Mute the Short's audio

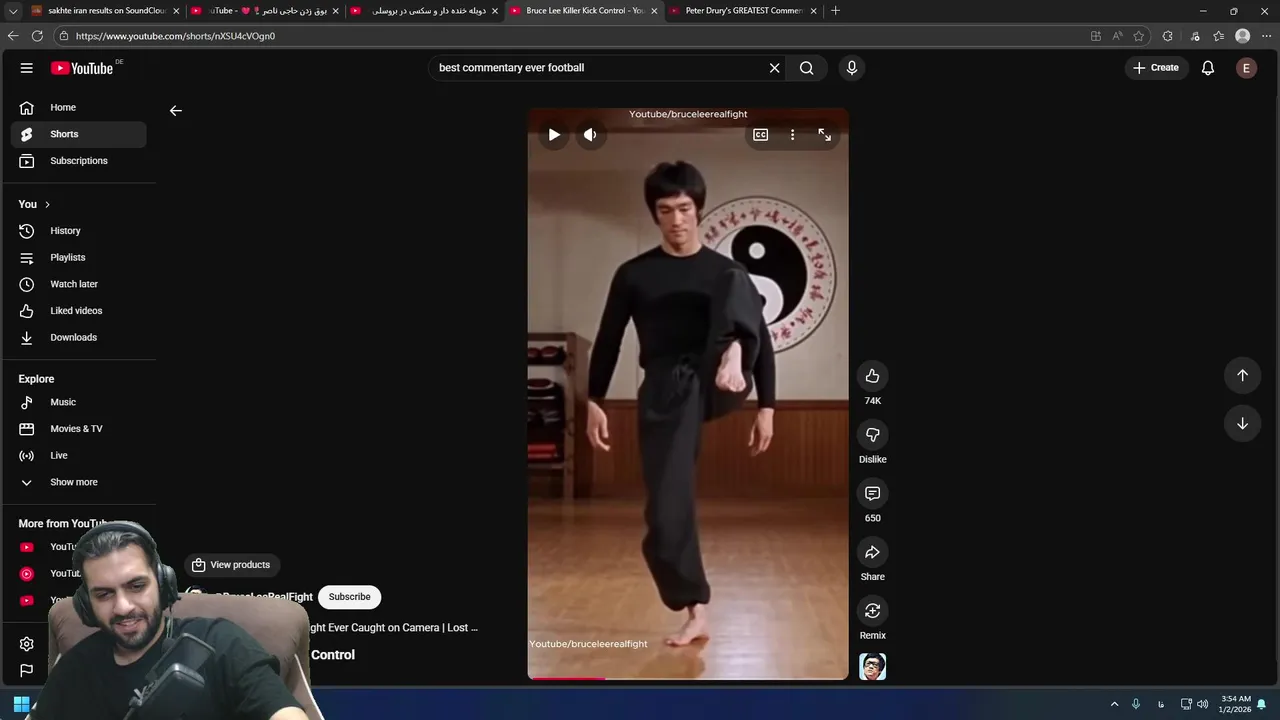tap(590, 135)
